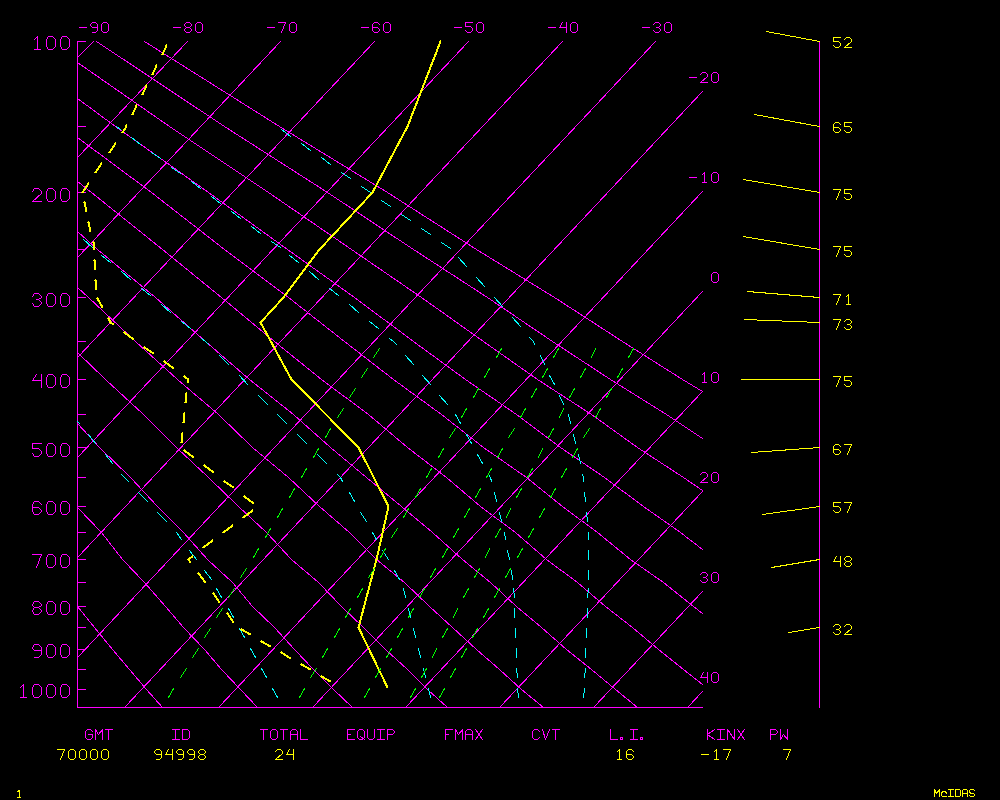1000x800 pixels.
Task: Click the EQUIP column label
Action: pos(371,735)
